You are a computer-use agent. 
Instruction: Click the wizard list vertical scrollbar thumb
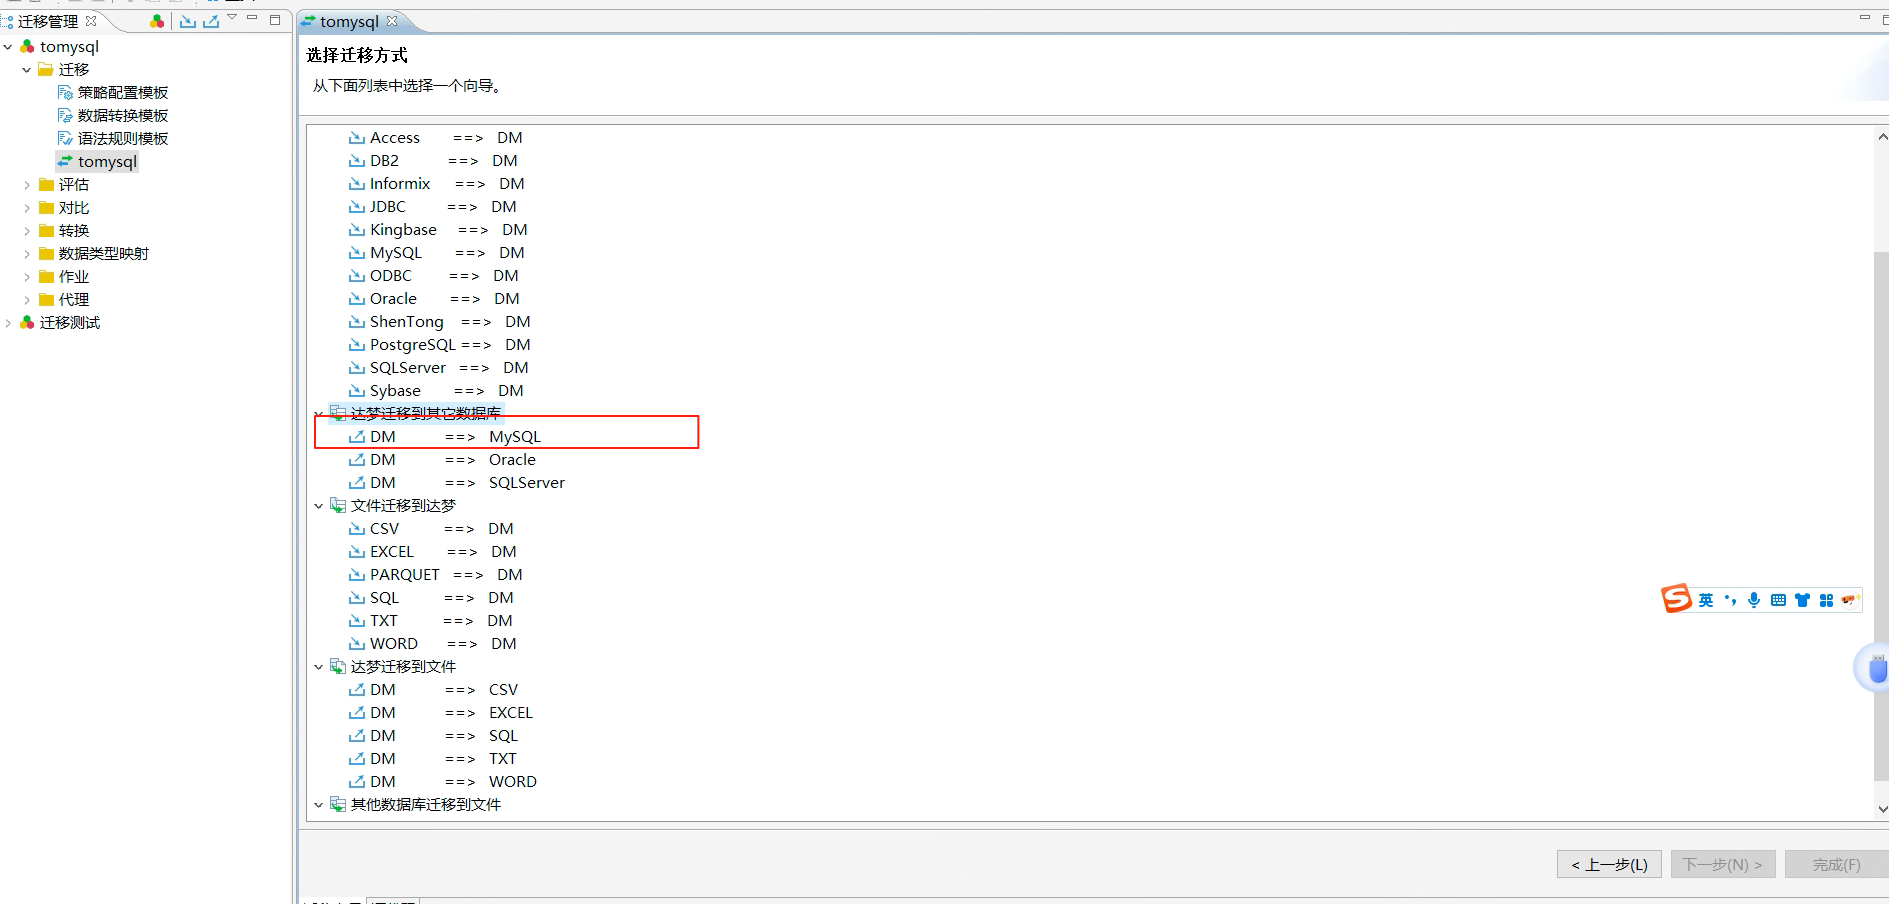[x=1882, y=515]
